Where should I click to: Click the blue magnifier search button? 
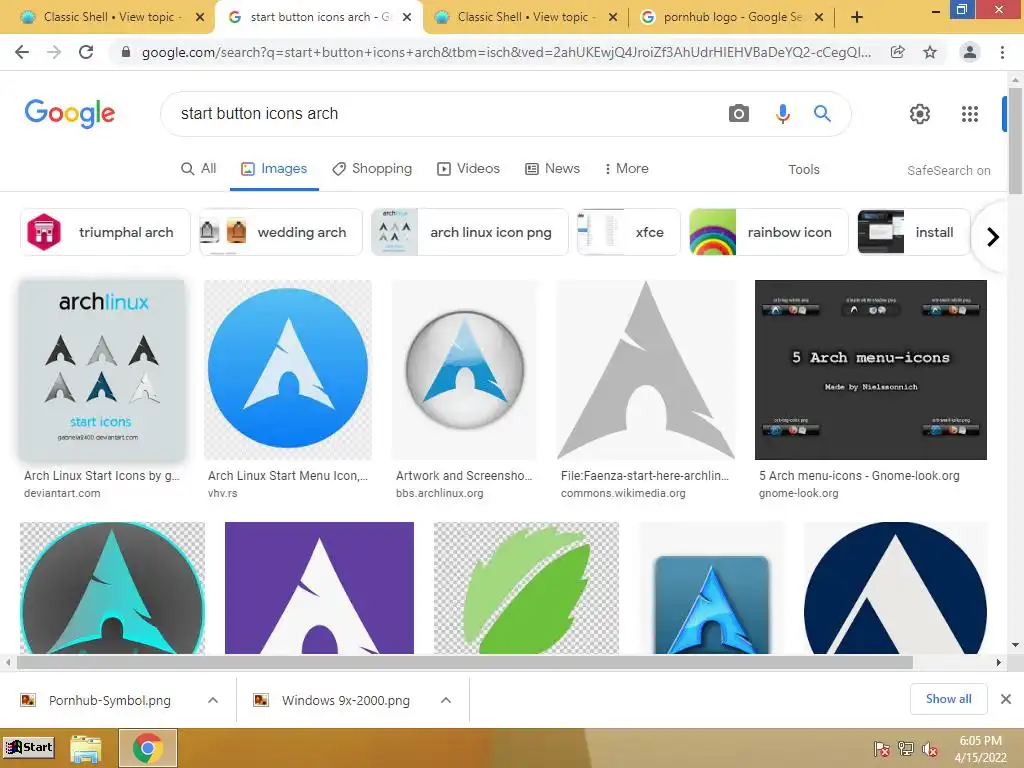point(822,114)
